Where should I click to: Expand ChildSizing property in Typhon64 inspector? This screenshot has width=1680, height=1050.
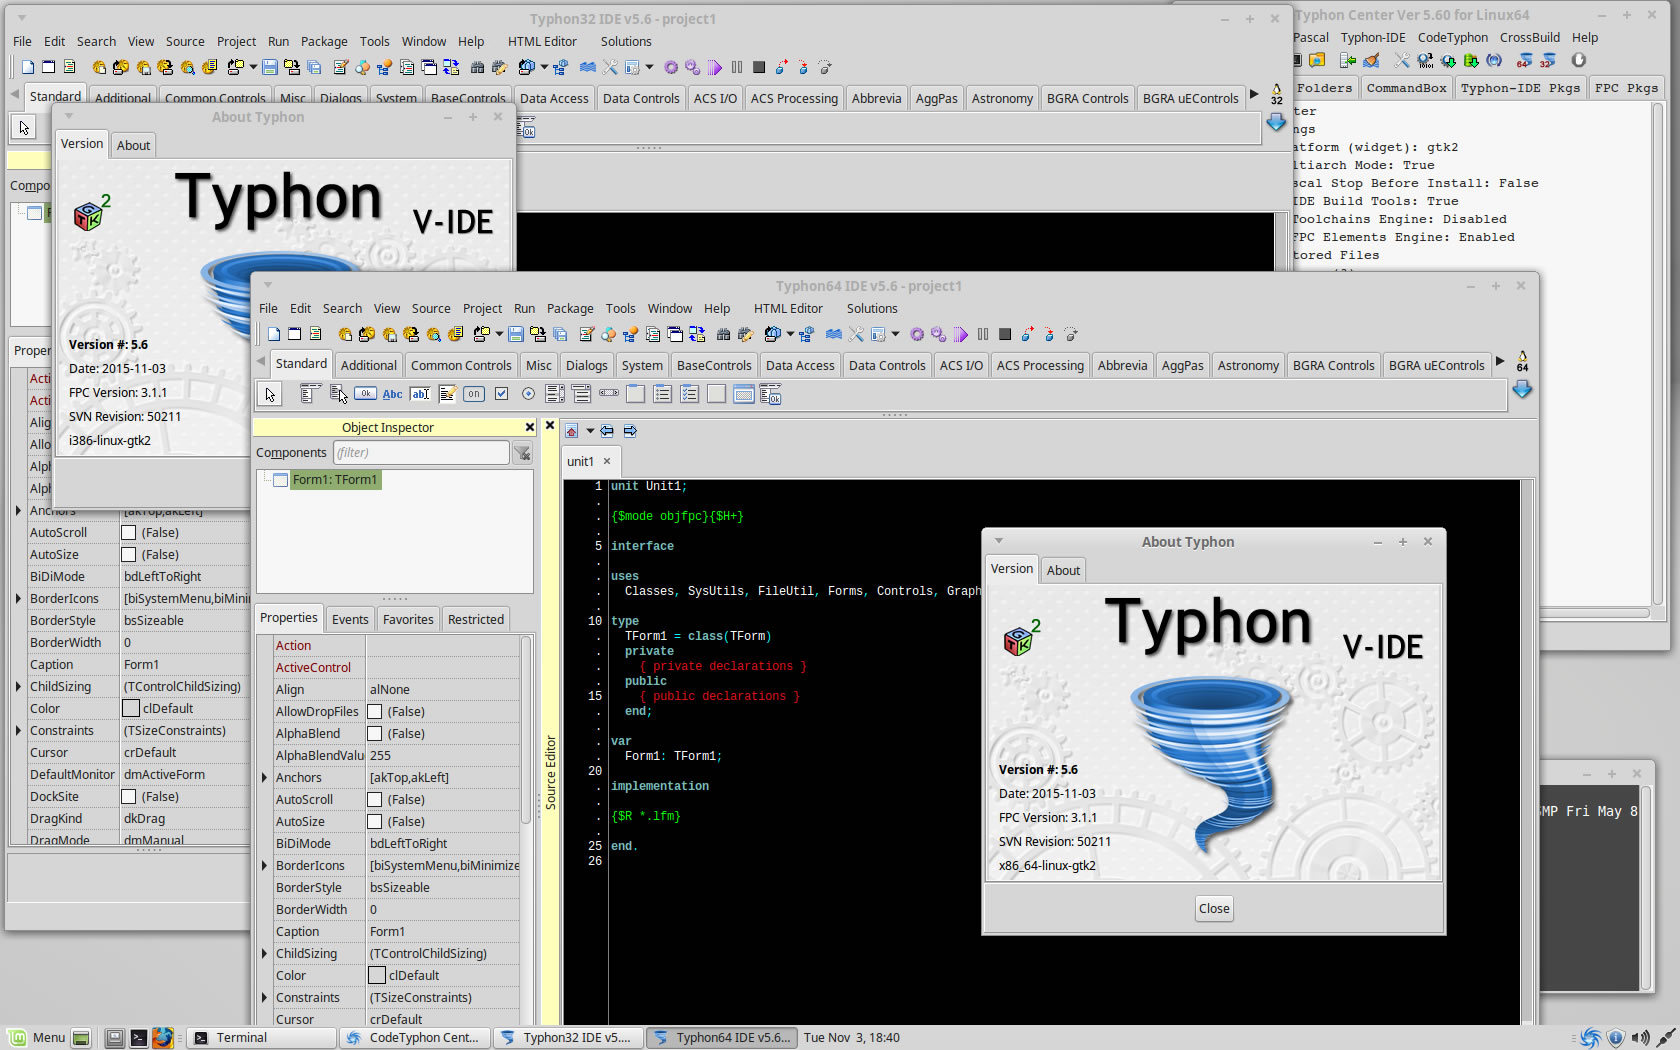pos(264,953)
